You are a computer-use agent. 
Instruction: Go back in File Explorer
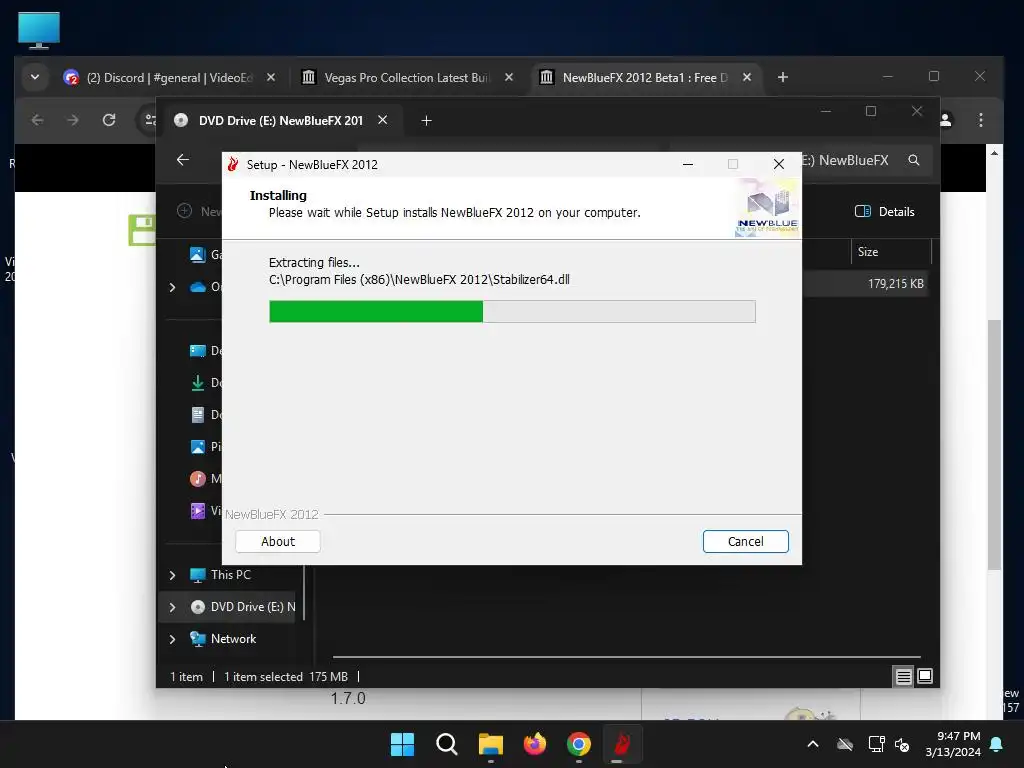point(183,160)
